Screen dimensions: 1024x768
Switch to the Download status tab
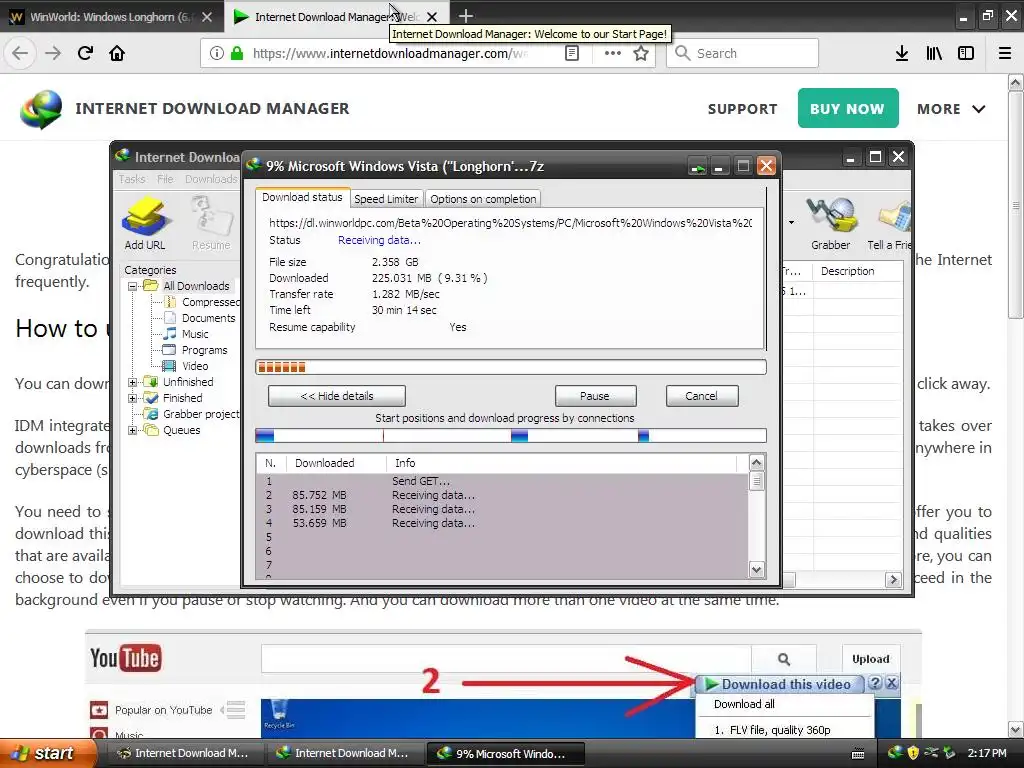(302, 197)
